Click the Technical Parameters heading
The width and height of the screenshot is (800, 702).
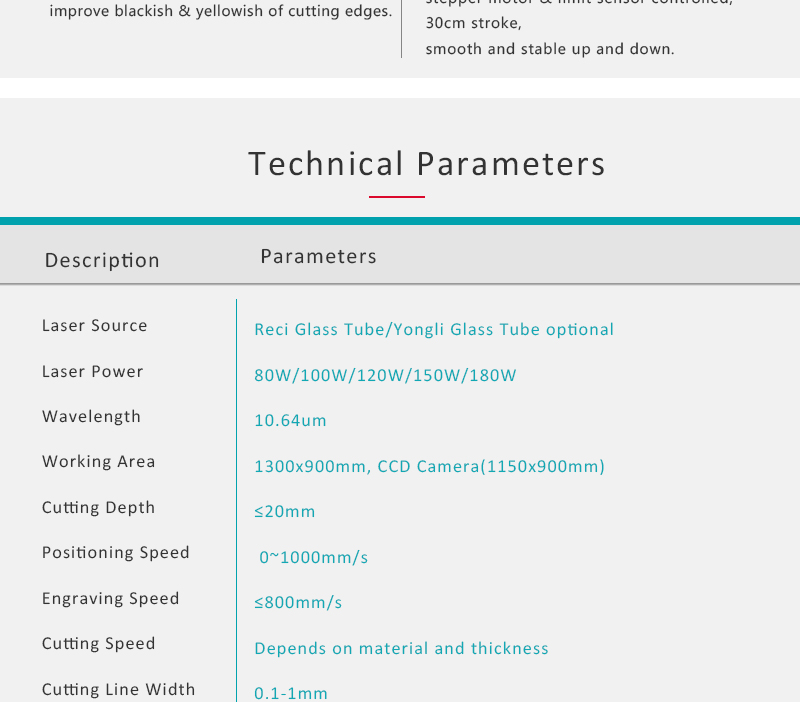tap(427, 164)
